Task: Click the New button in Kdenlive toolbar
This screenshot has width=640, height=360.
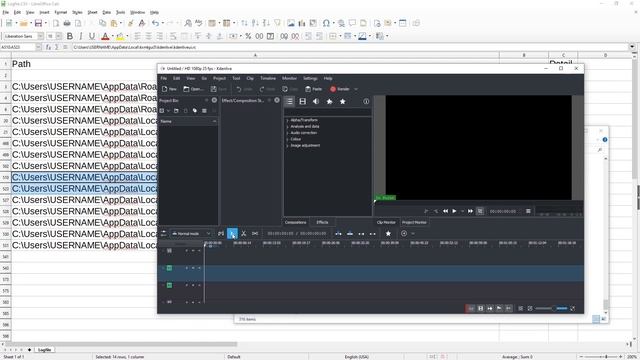Action: [169, 89]
